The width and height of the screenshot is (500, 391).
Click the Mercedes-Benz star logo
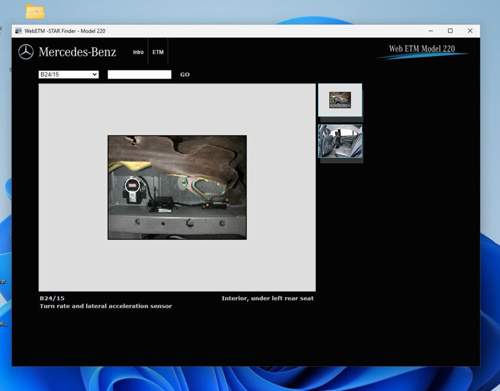point(26,52)
